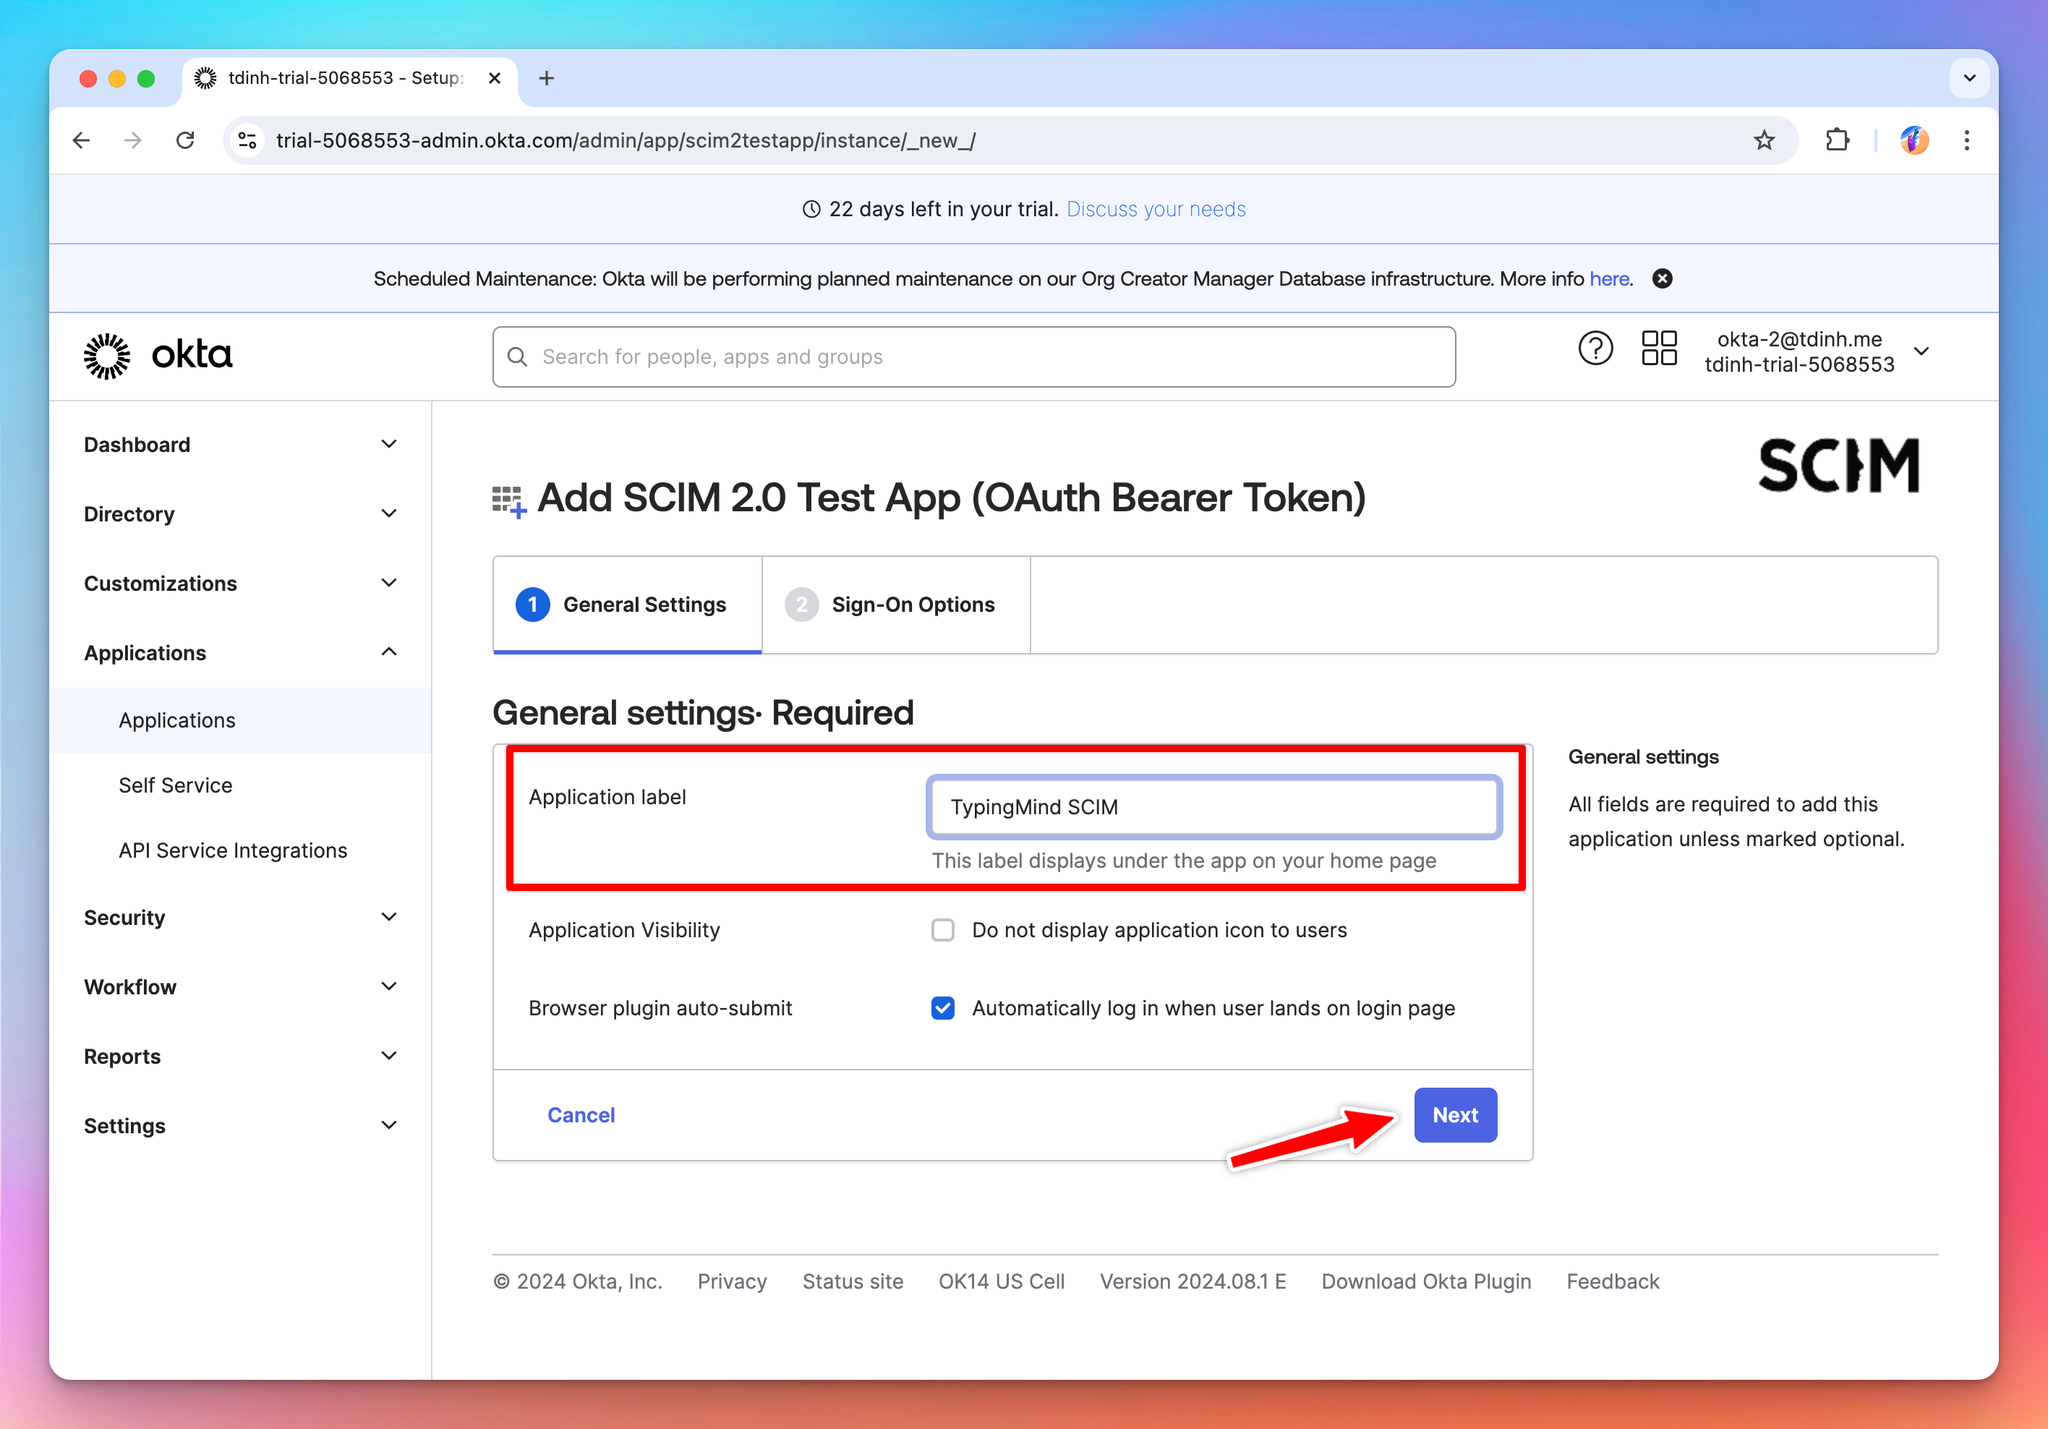Click the add-app grid icon beside title
2048x1429 pixels.
coord(509,501)
